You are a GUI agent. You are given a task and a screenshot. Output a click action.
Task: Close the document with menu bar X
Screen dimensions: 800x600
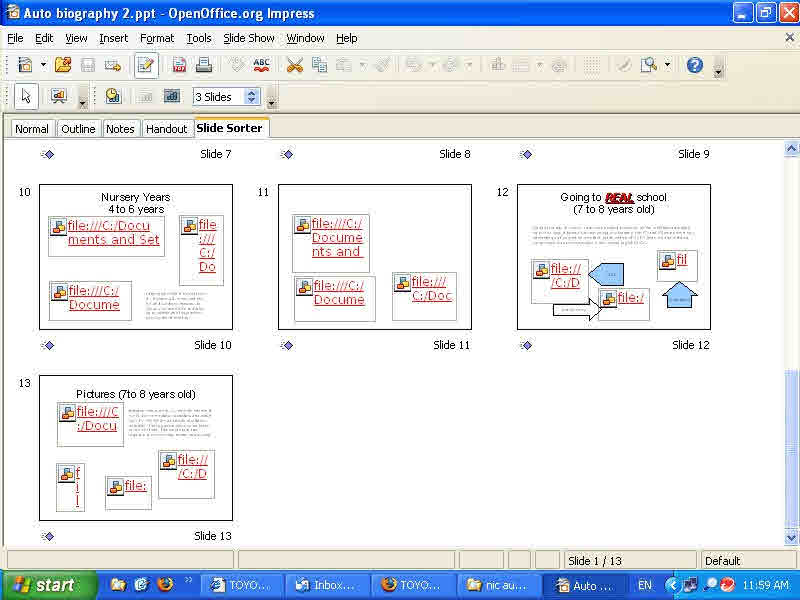(789, 38)
